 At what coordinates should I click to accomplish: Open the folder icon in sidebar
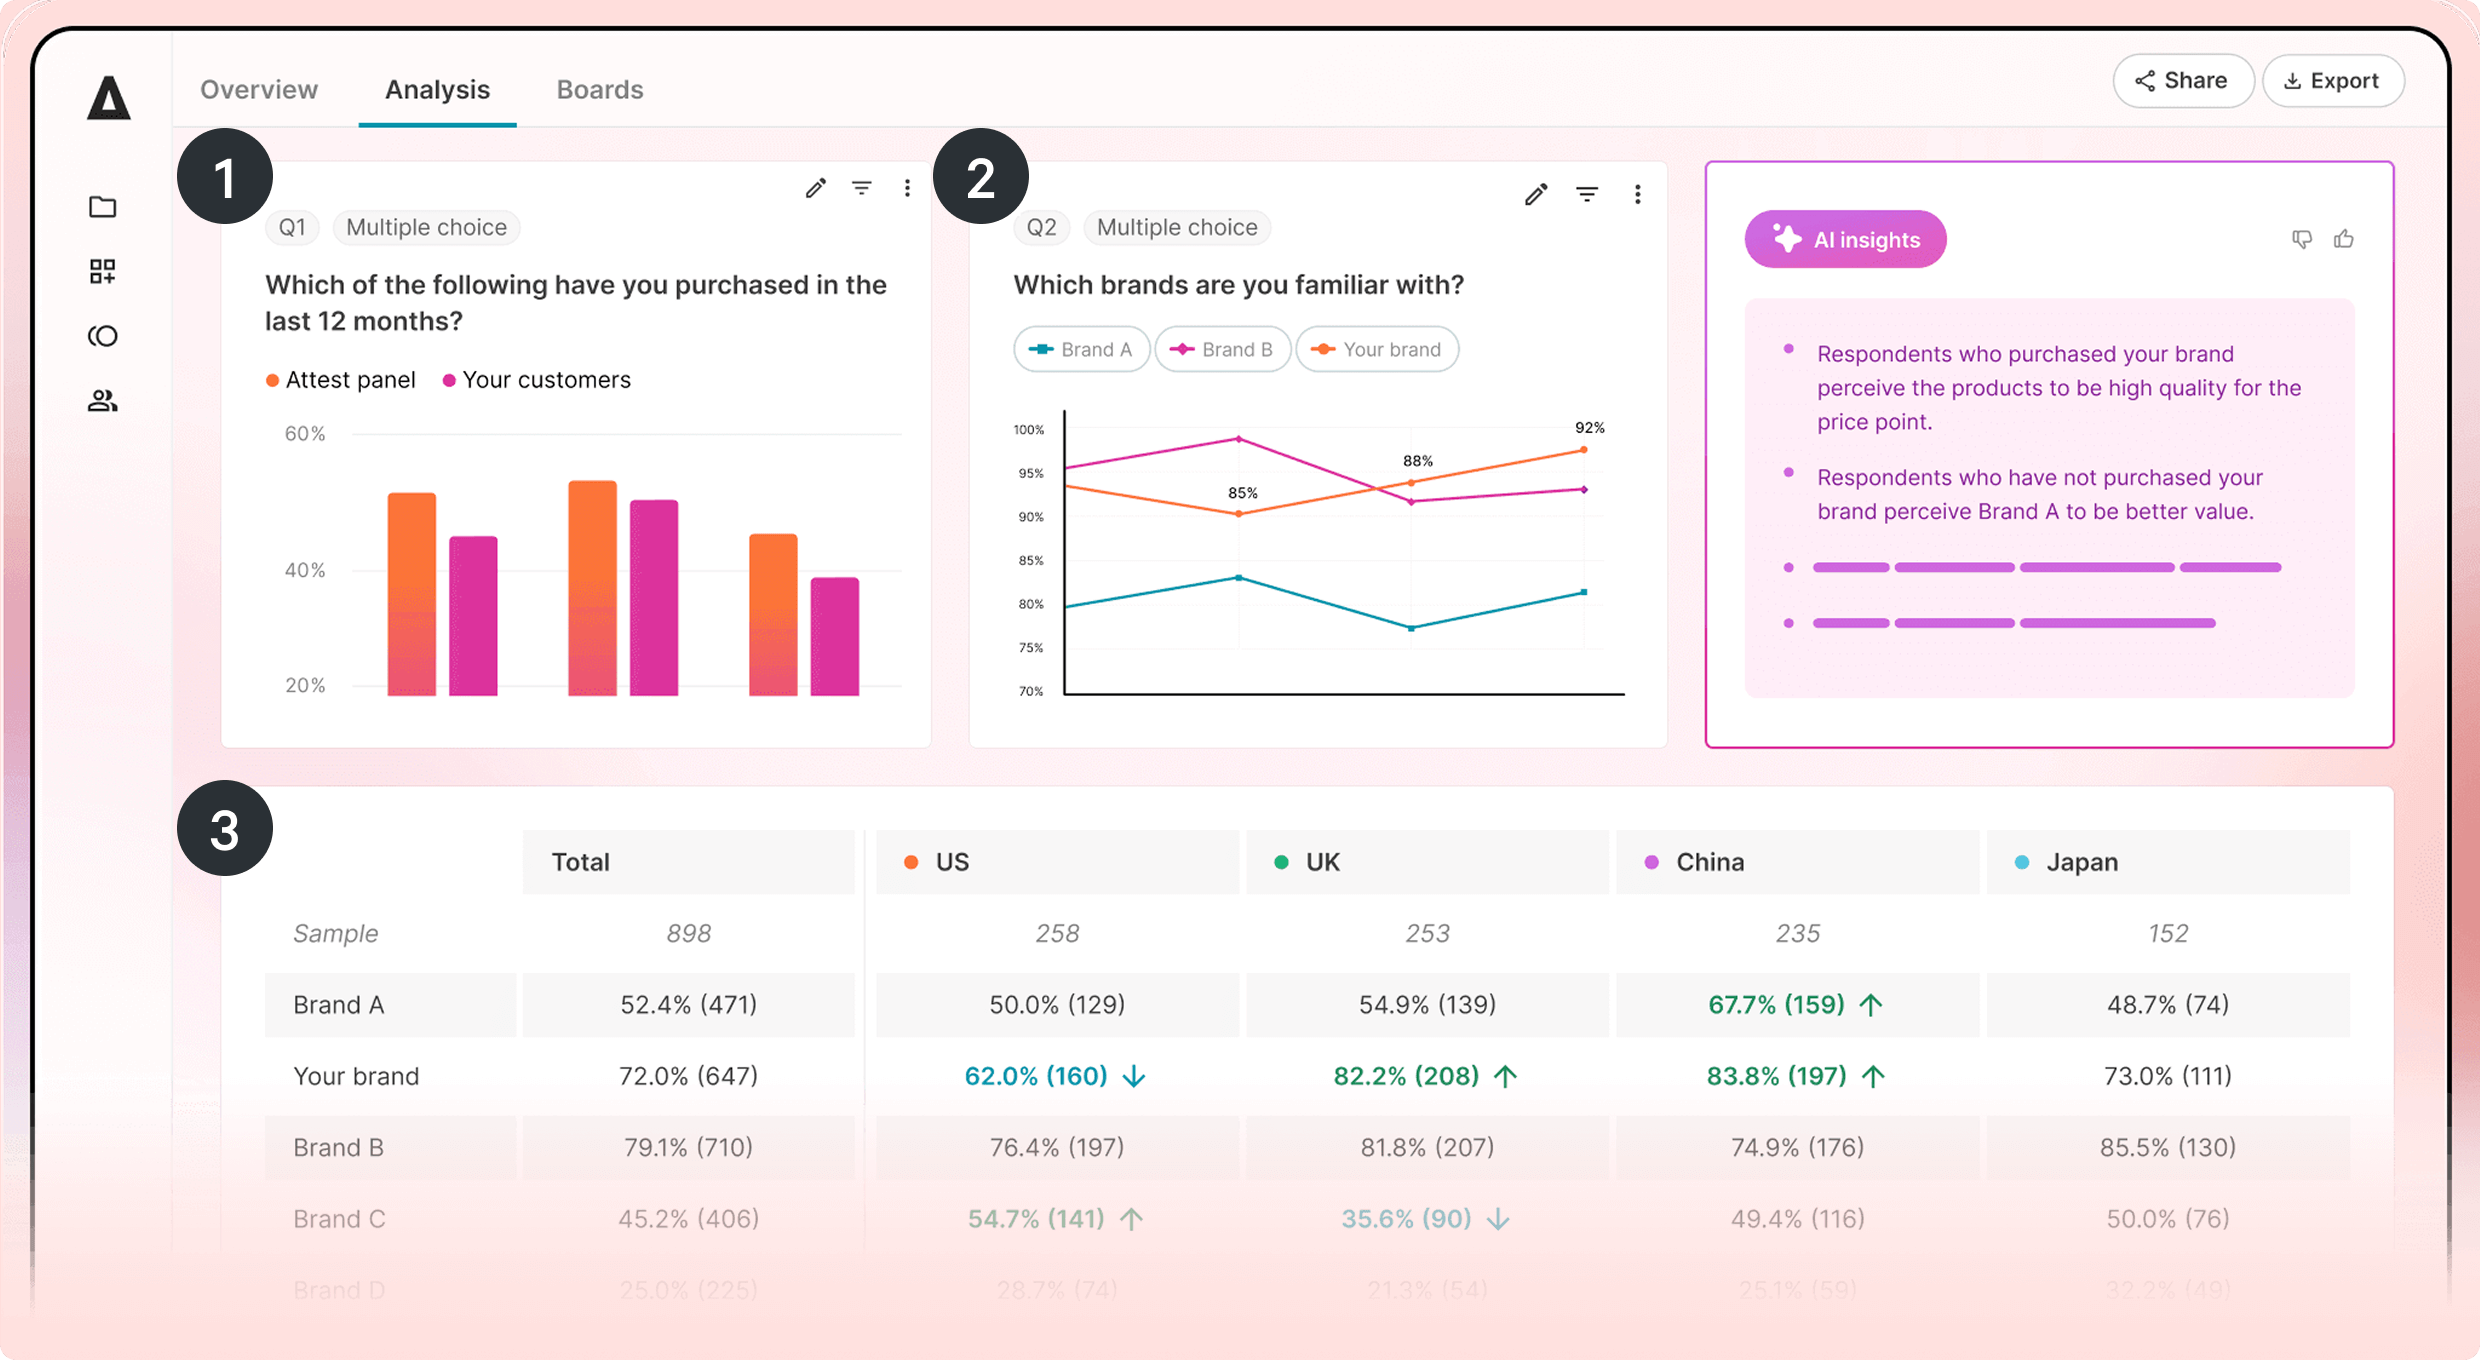[103, 207]
